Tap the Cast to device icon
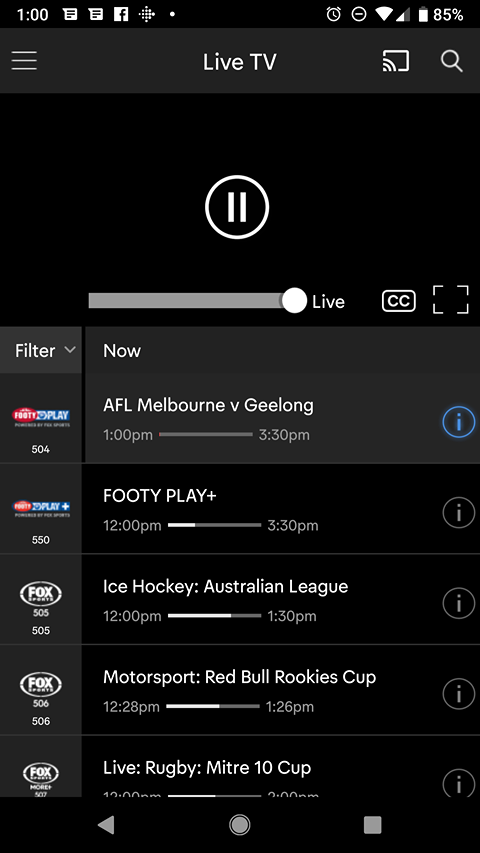Viewport: 480px width, 853px height. tap(396, 61)
